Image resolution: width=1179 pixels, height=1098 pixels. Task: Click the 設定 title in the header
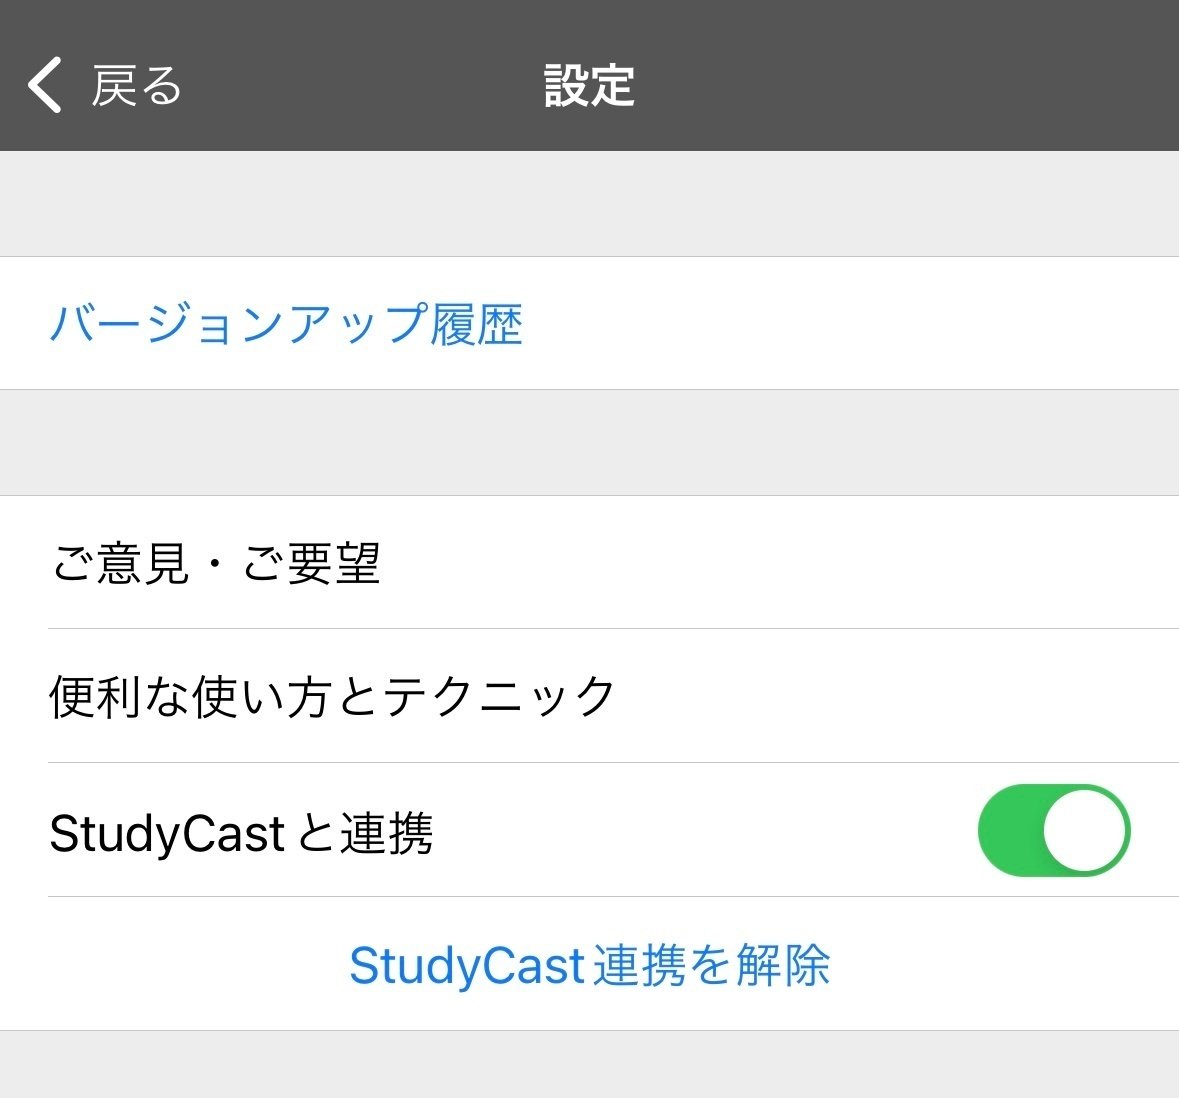588,86
